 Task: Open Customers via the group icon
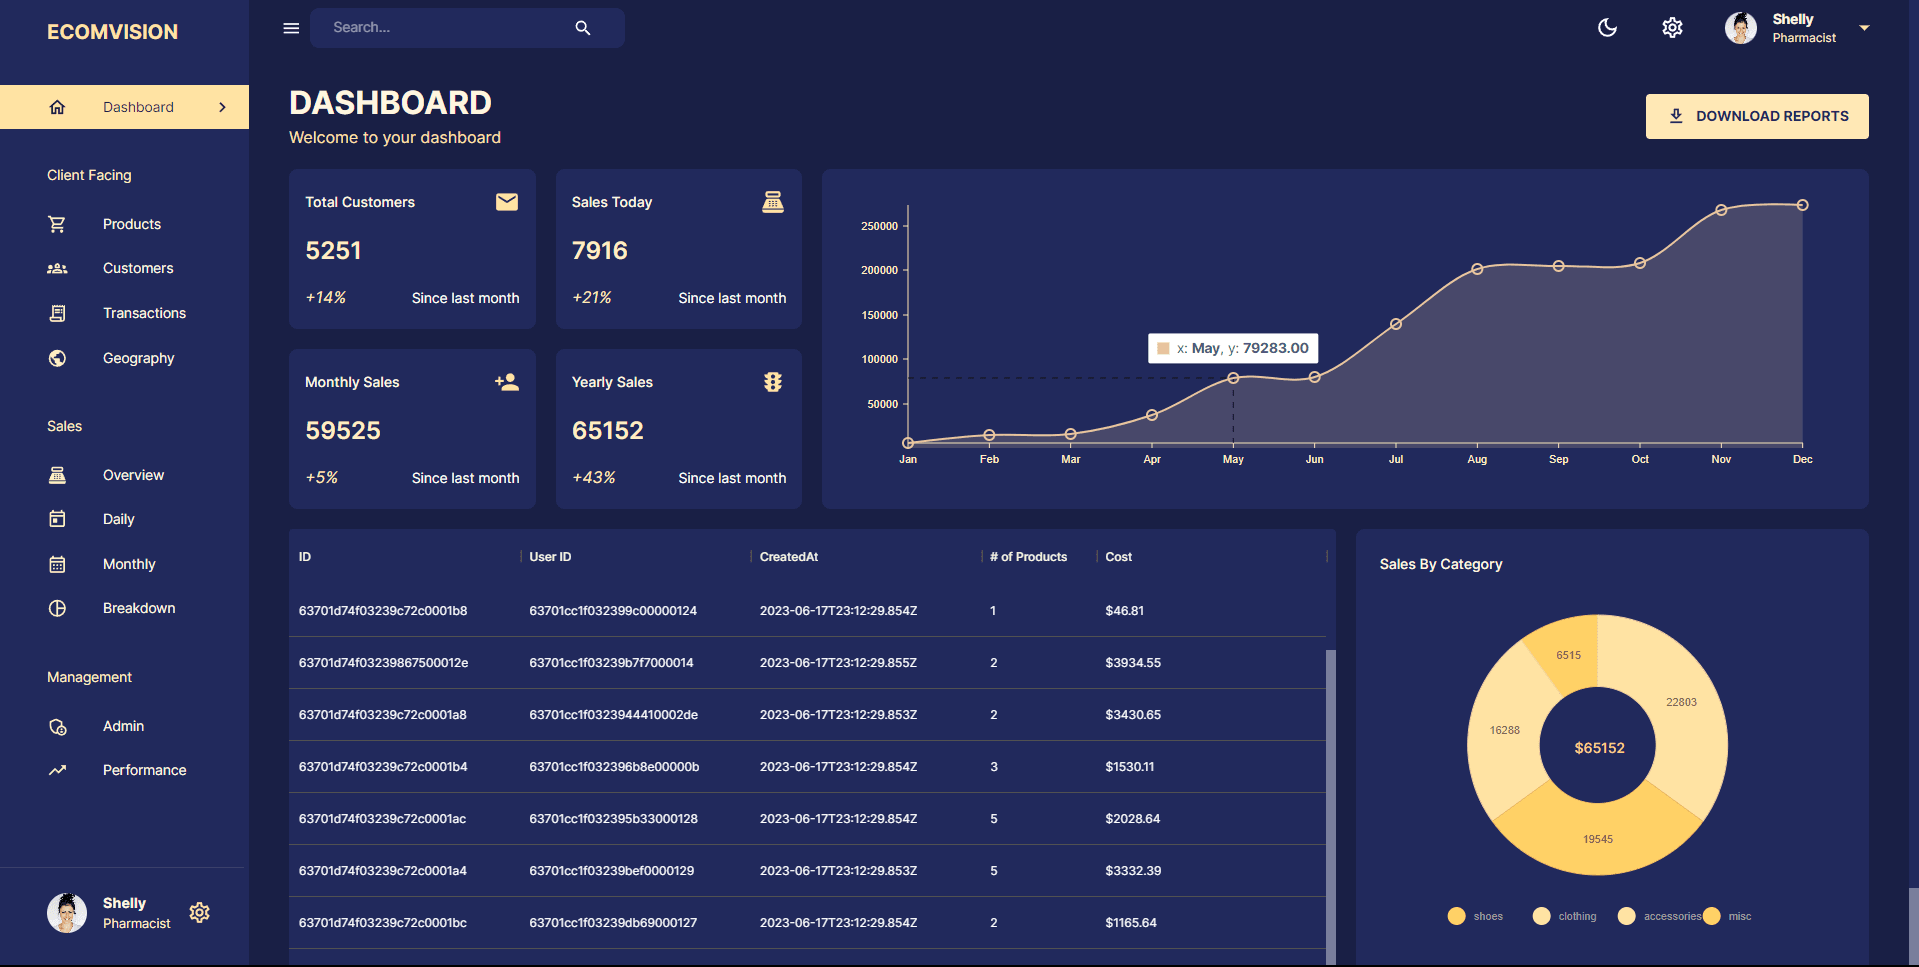point(57,268)
